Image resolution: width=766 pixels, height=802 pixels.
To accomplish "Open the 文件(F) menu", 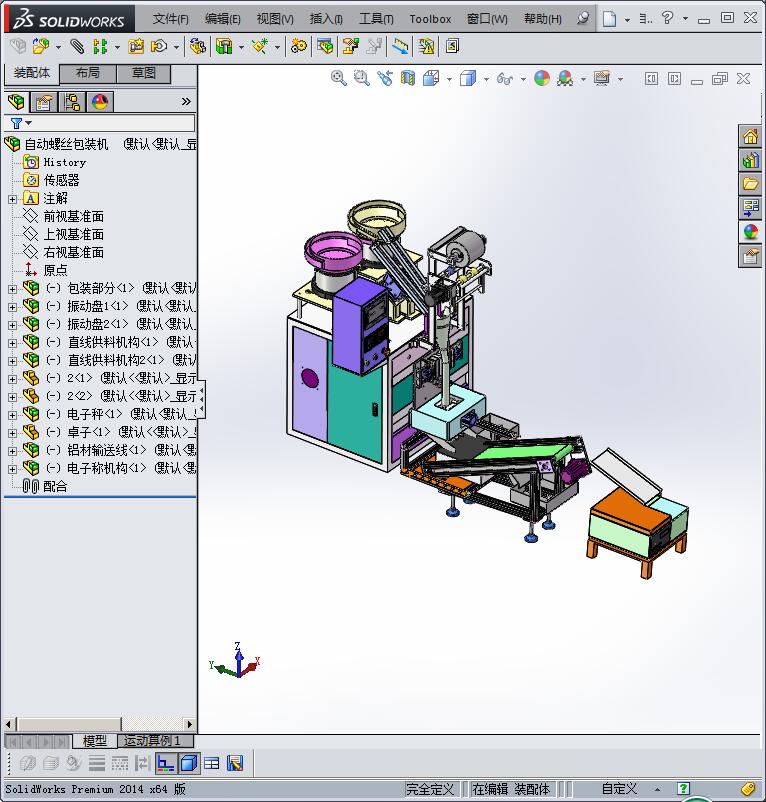I will (x=171, y=19).
